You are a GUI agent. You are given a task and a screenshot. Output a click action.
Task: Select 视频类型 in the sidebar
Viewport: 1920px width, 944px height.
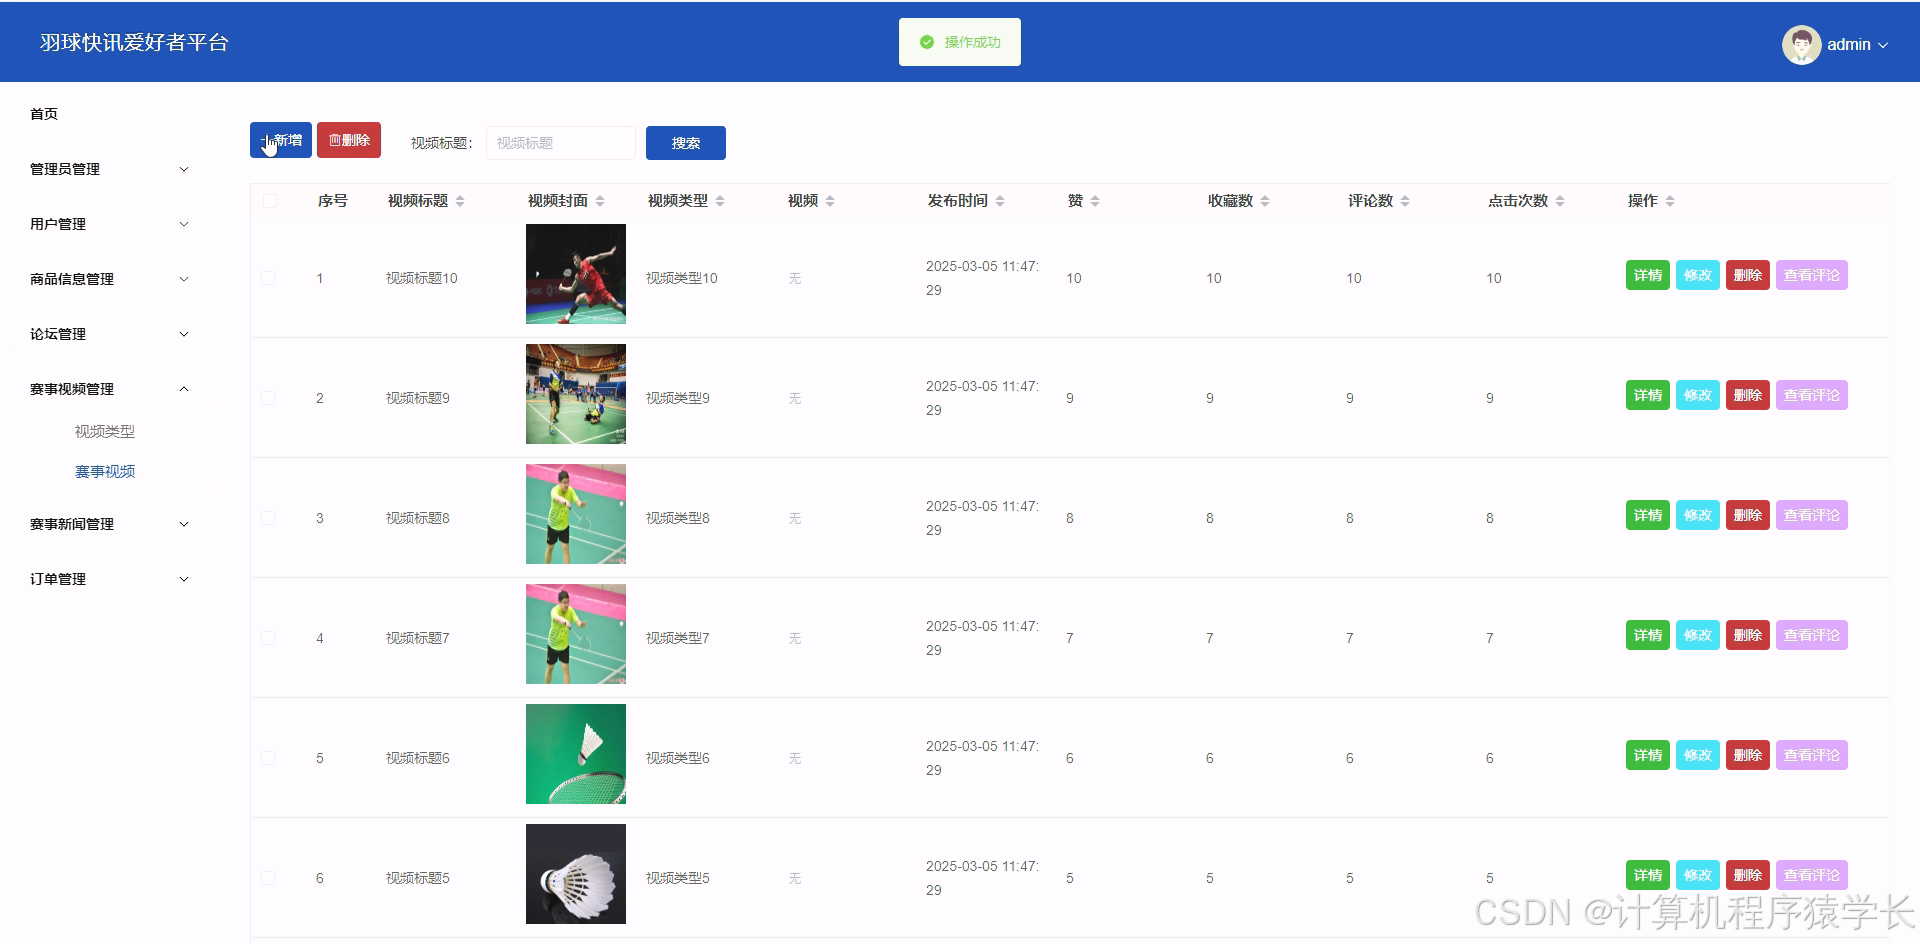click(105, 431)
